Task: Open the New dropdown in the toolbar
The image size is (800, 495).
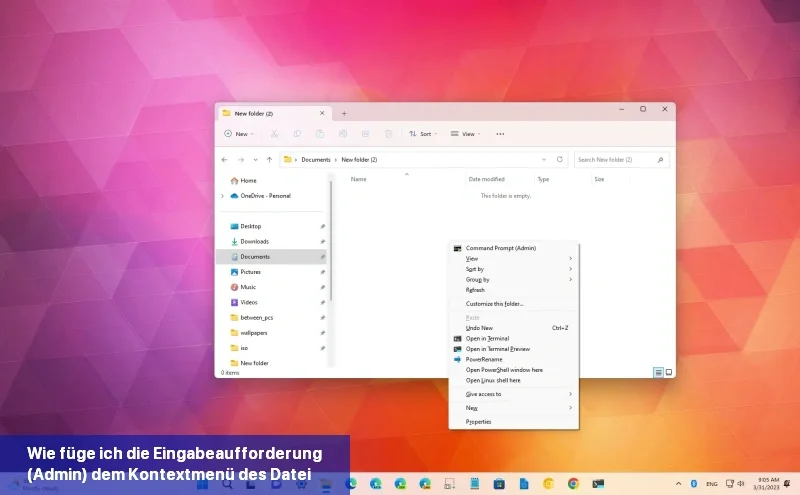Action: click(239, 133)
